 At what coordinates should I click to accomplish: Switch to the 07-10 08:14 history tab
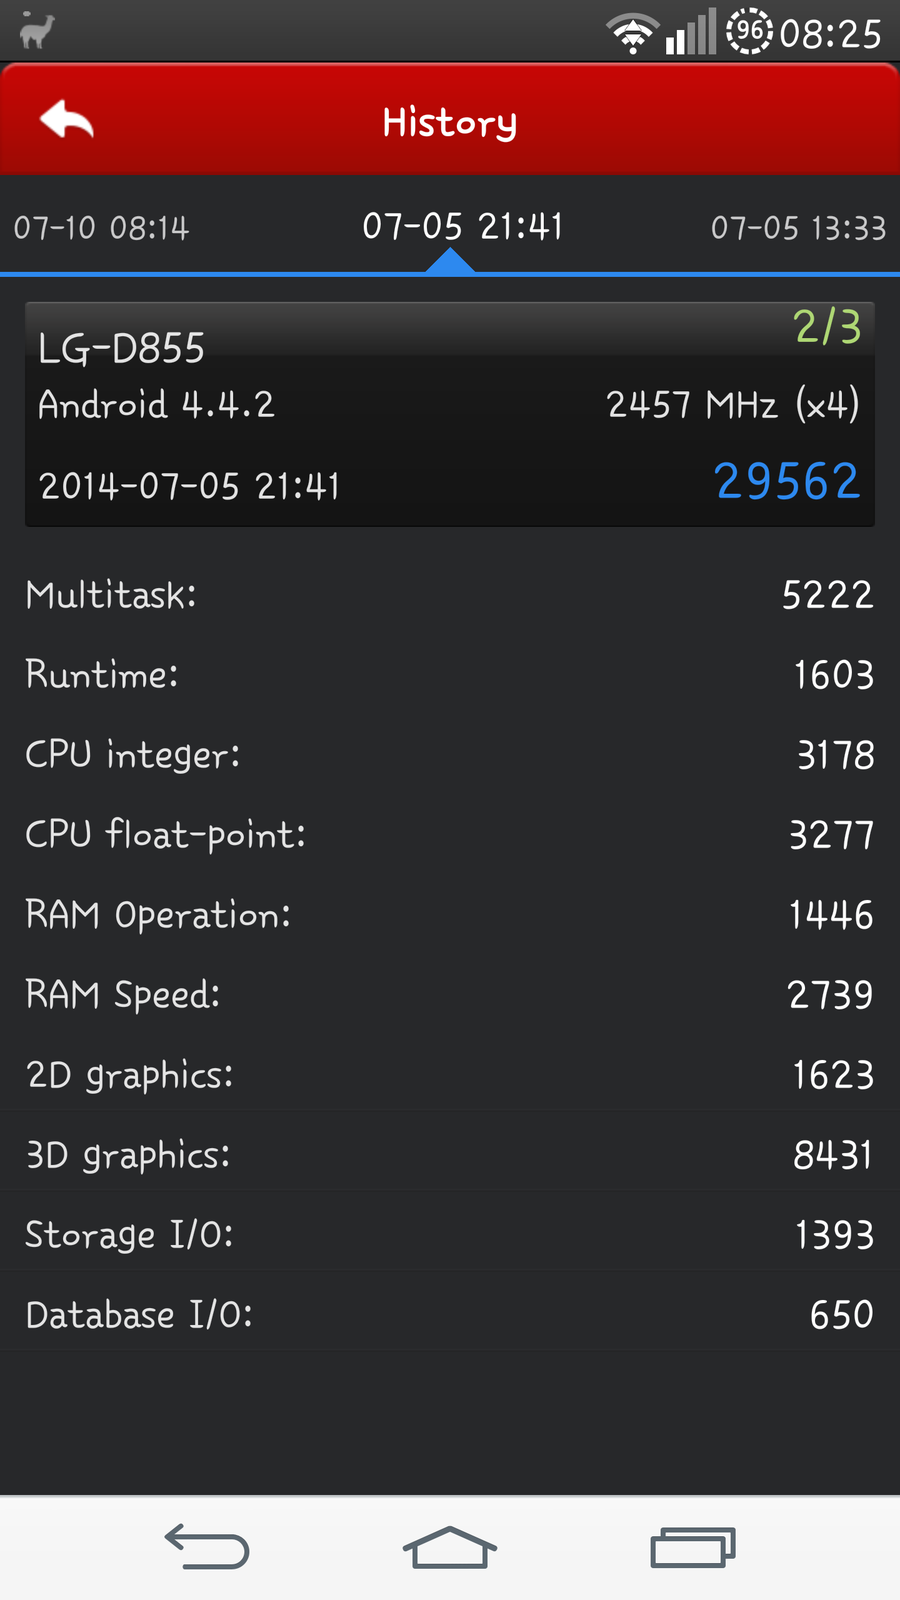[x=102, y=228]
